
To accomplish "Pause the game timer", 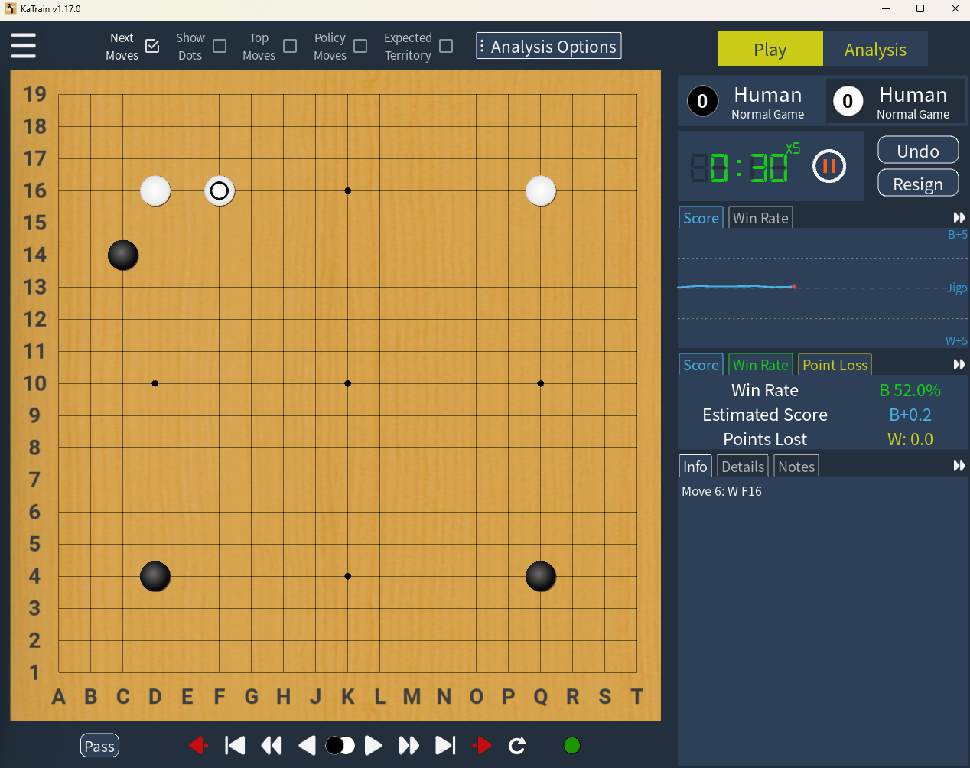I will (828, 166).
